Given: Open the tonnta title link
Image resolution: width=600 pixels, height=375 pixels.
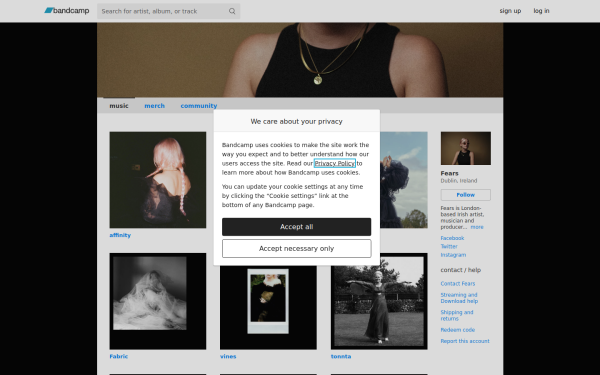Looking at the screenshot, I should pos(341,357).
